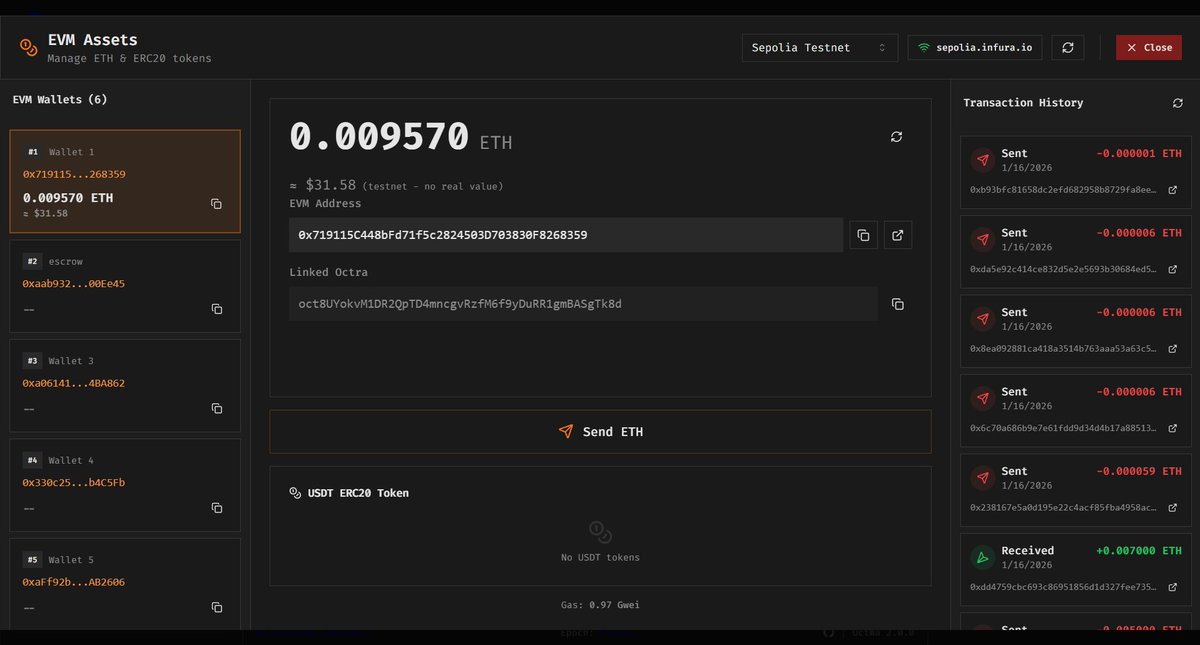Open the Sepolia Testnet network dropdown
Viewport: 1200px width, 645px height.
[x=819, y=47]
